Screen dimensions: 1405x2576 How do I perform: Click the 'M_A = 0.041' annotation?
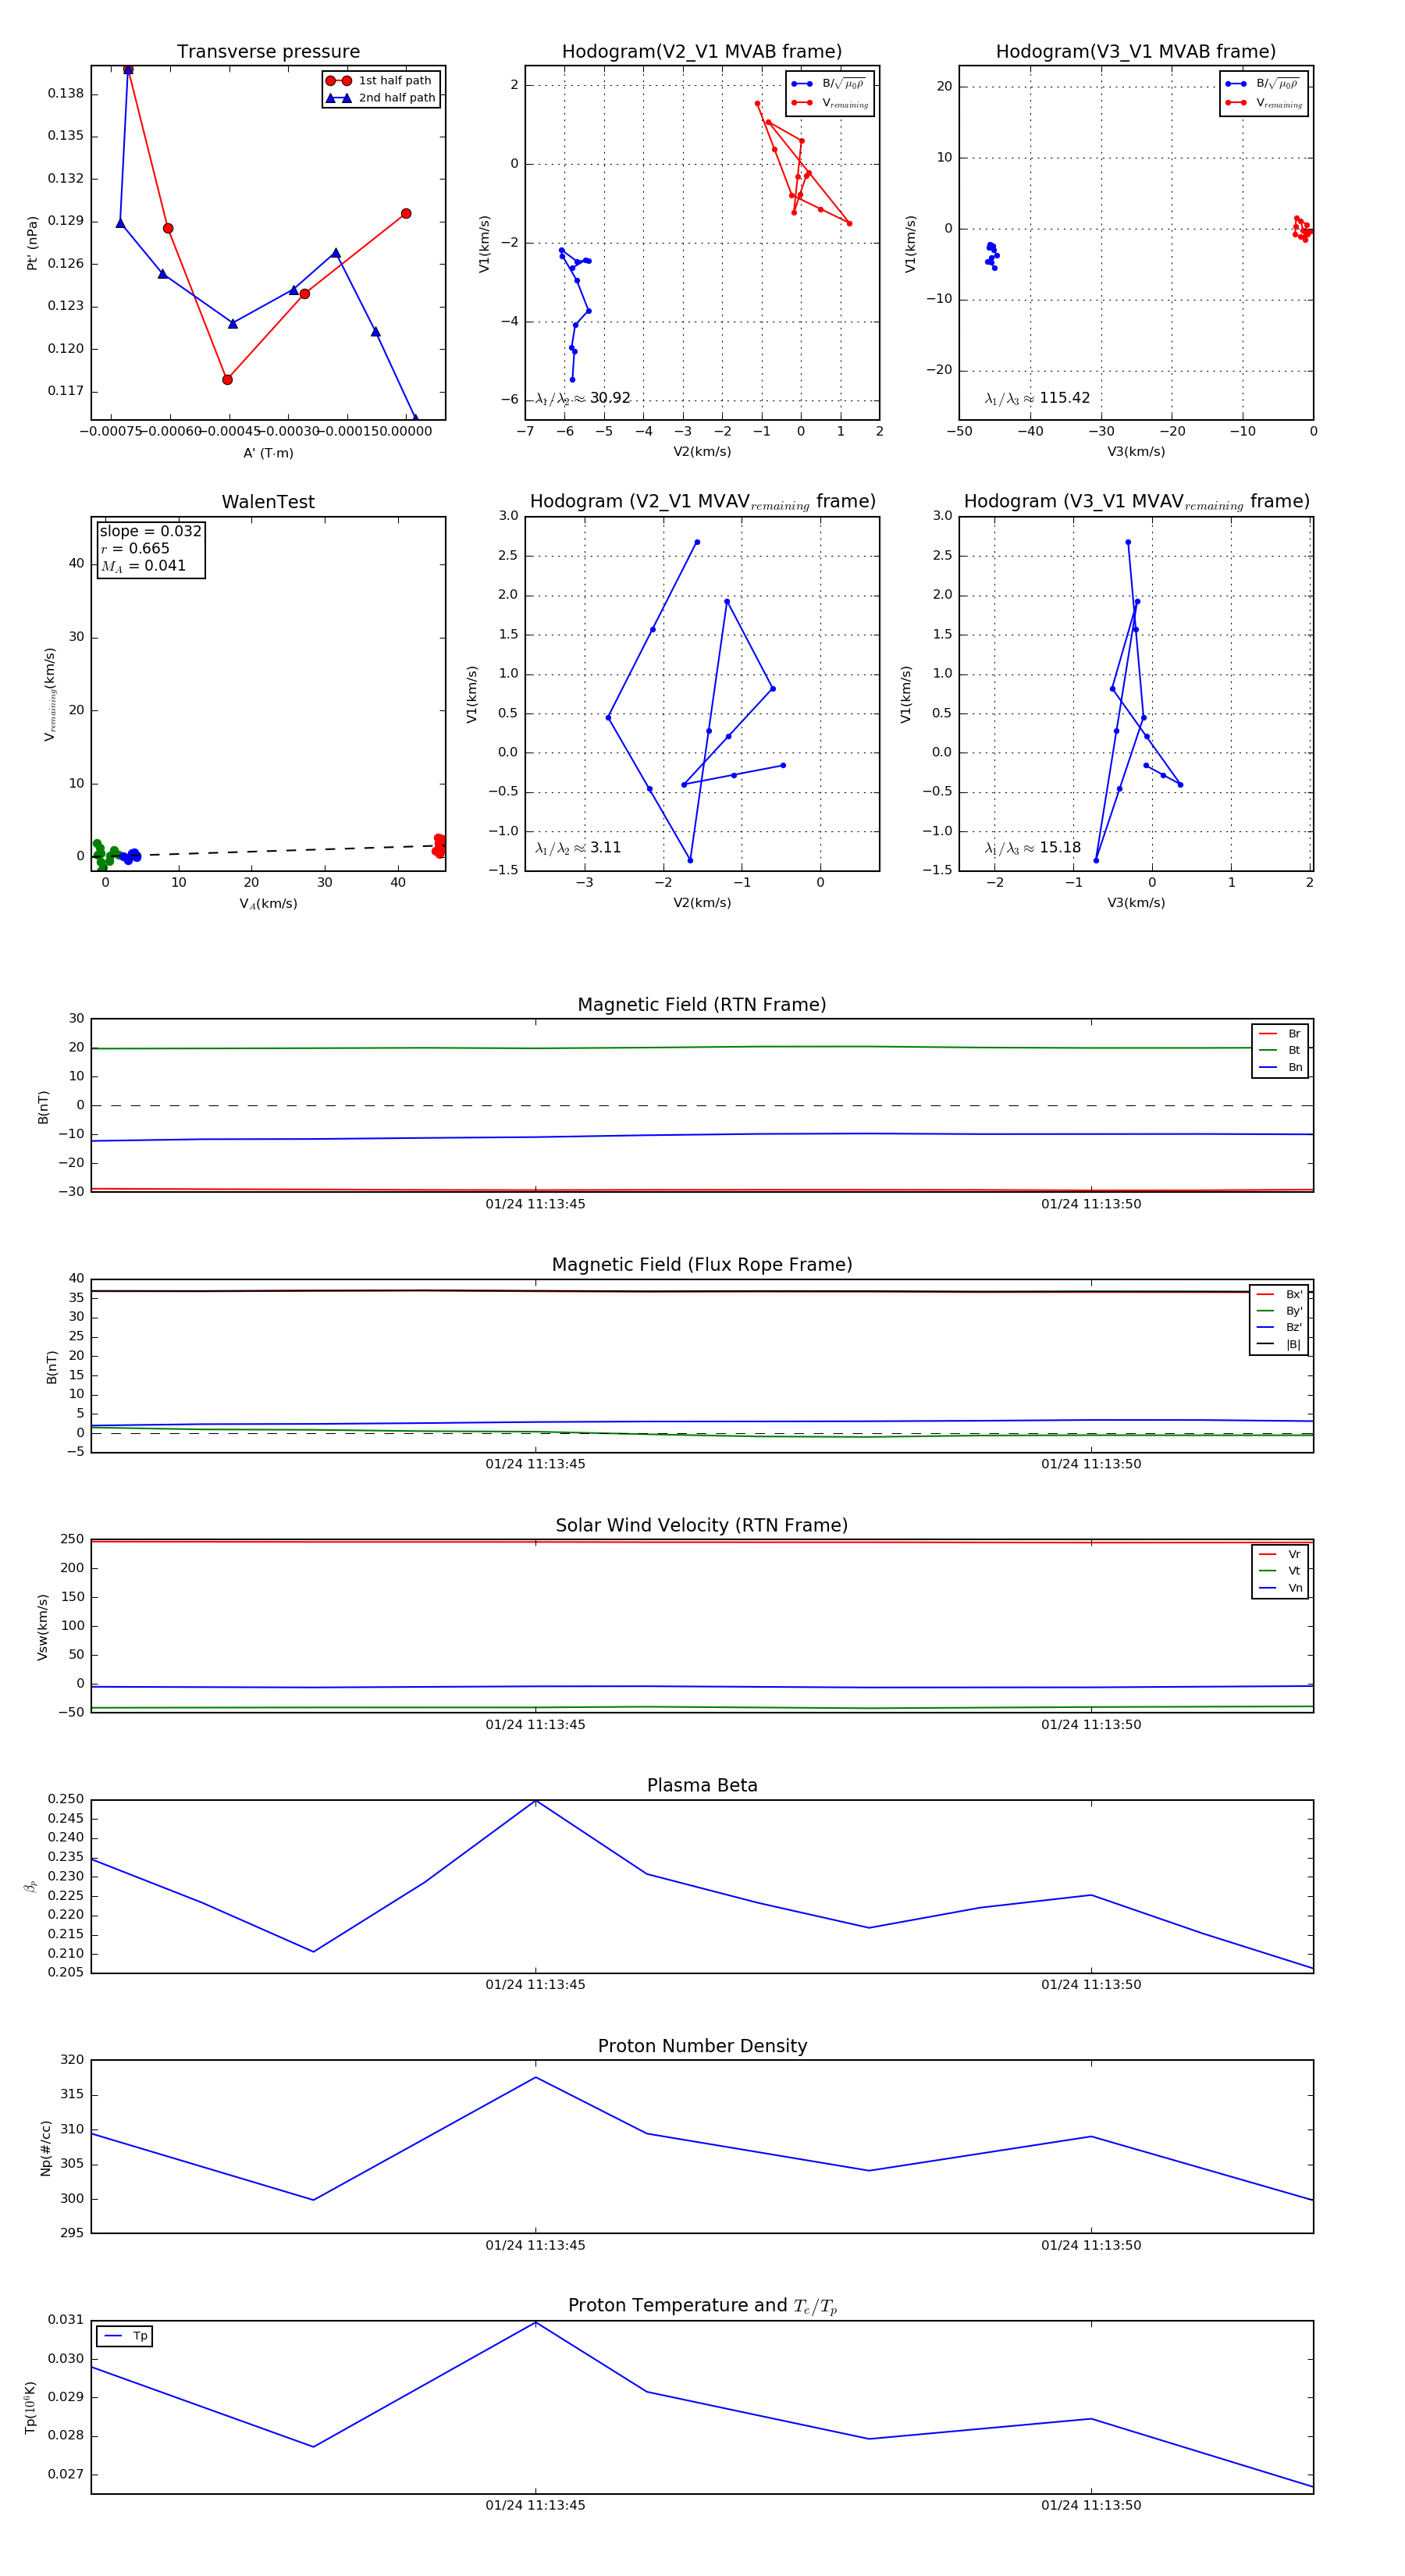tap(143, 566)
